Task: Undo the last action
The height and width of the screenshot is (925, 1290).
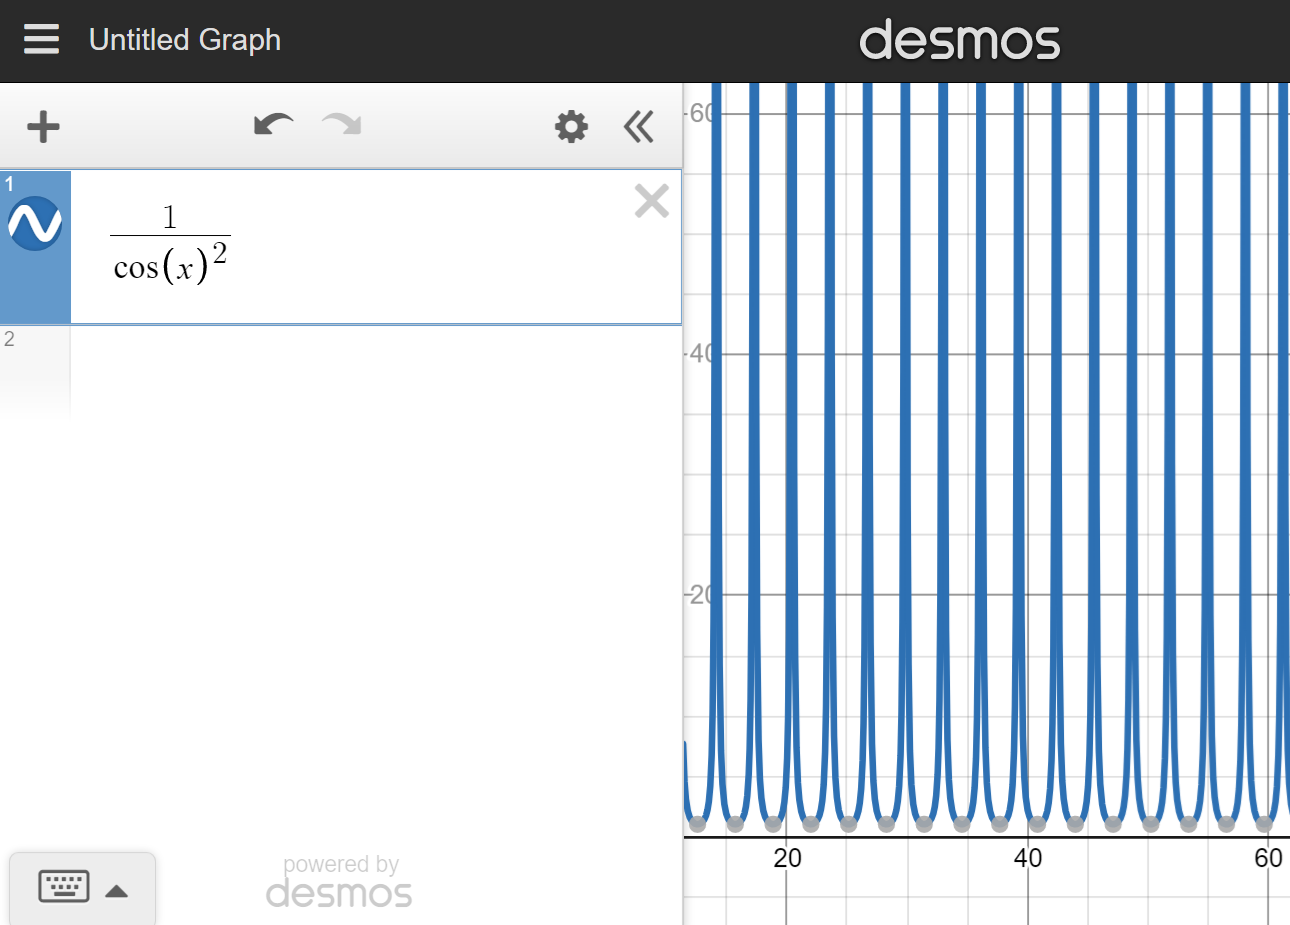Action: point(273,125)
